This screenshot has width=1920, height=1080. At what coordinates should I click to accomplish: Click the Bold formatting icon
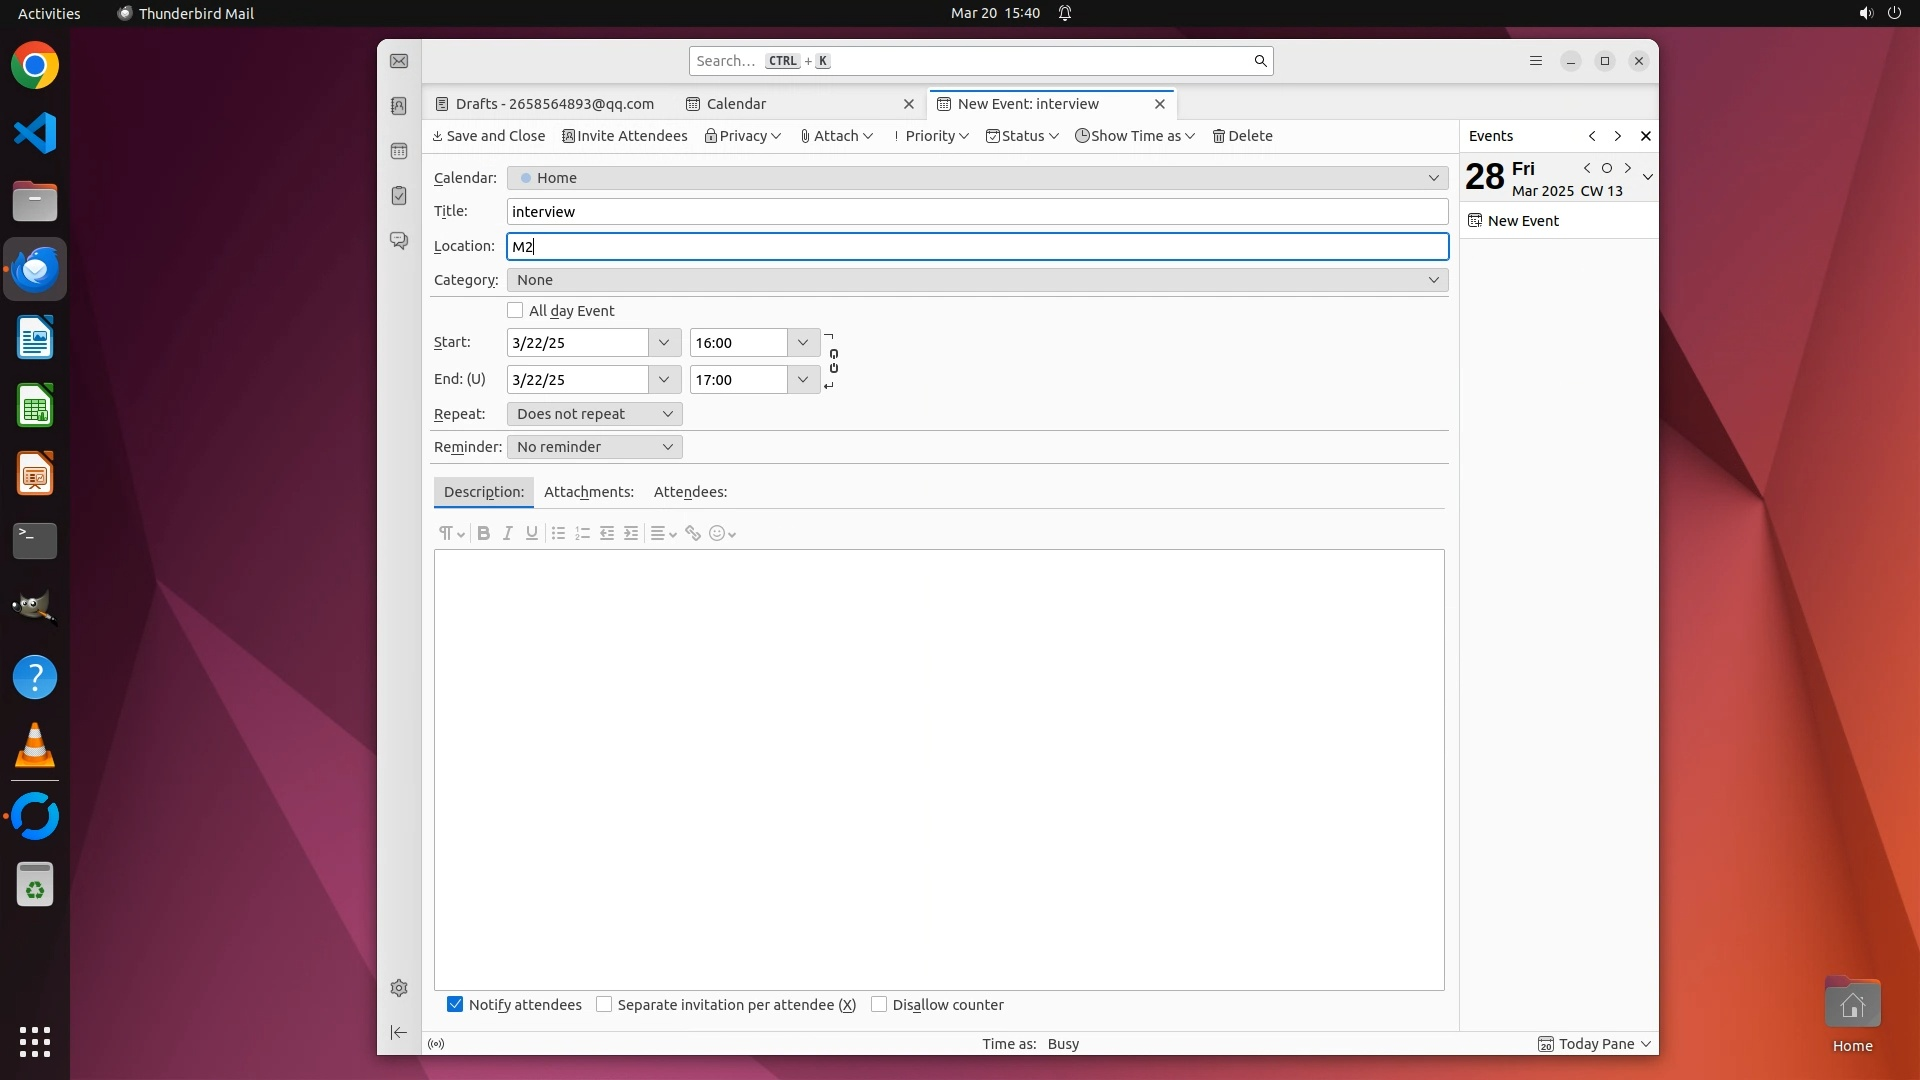pos(484,533)
